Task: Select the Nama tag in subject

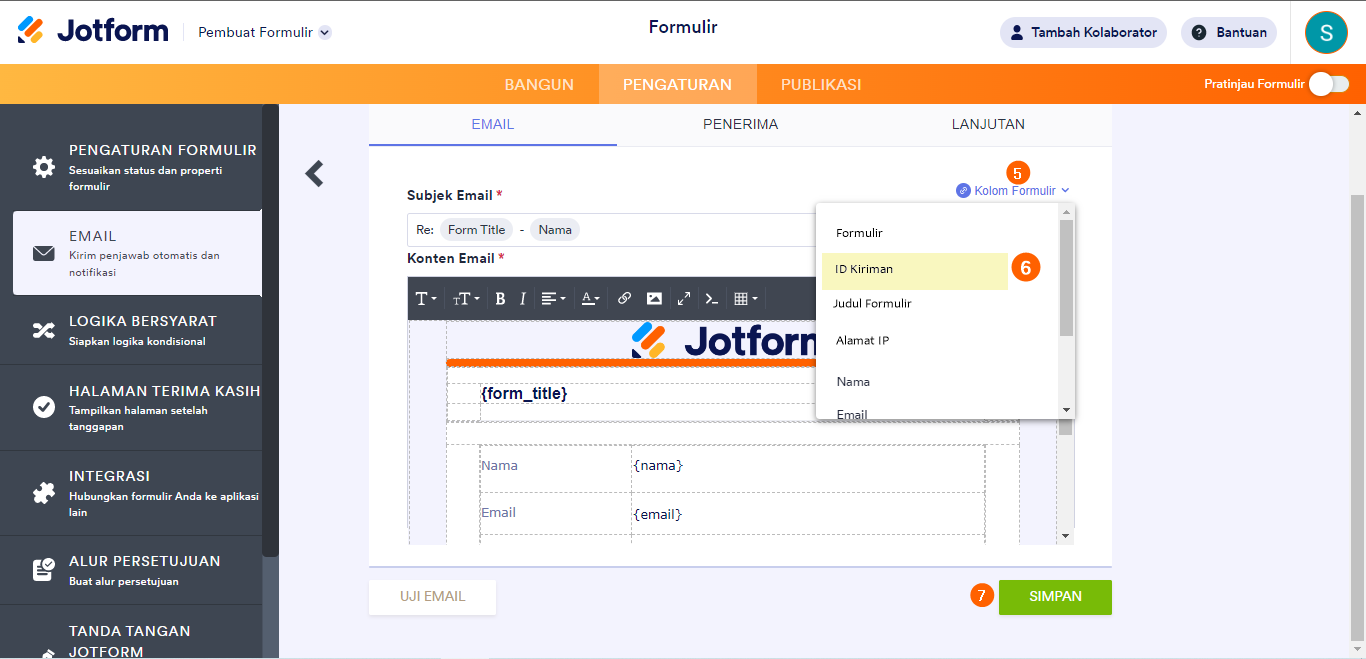Action: [x=555, y=230]
